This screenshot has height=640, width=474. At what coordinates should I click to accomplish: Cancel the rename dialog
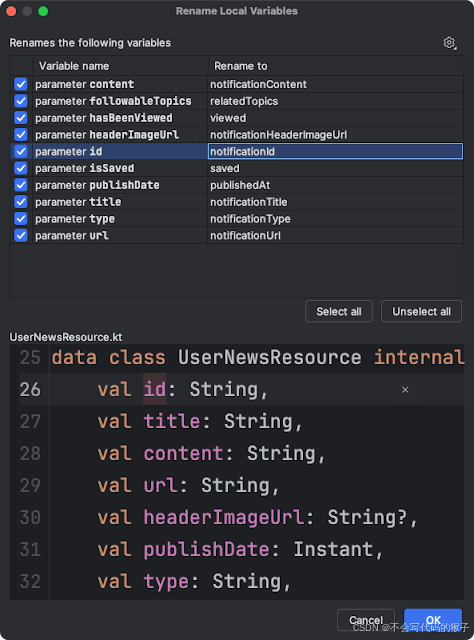coord(366,620)
